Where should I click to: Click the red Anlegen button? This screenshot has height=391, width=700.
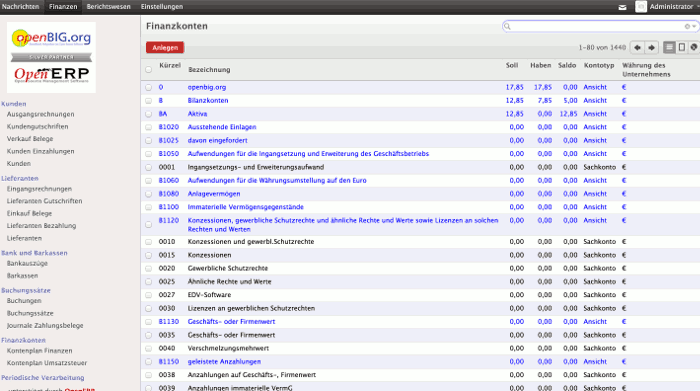point(165,47)
